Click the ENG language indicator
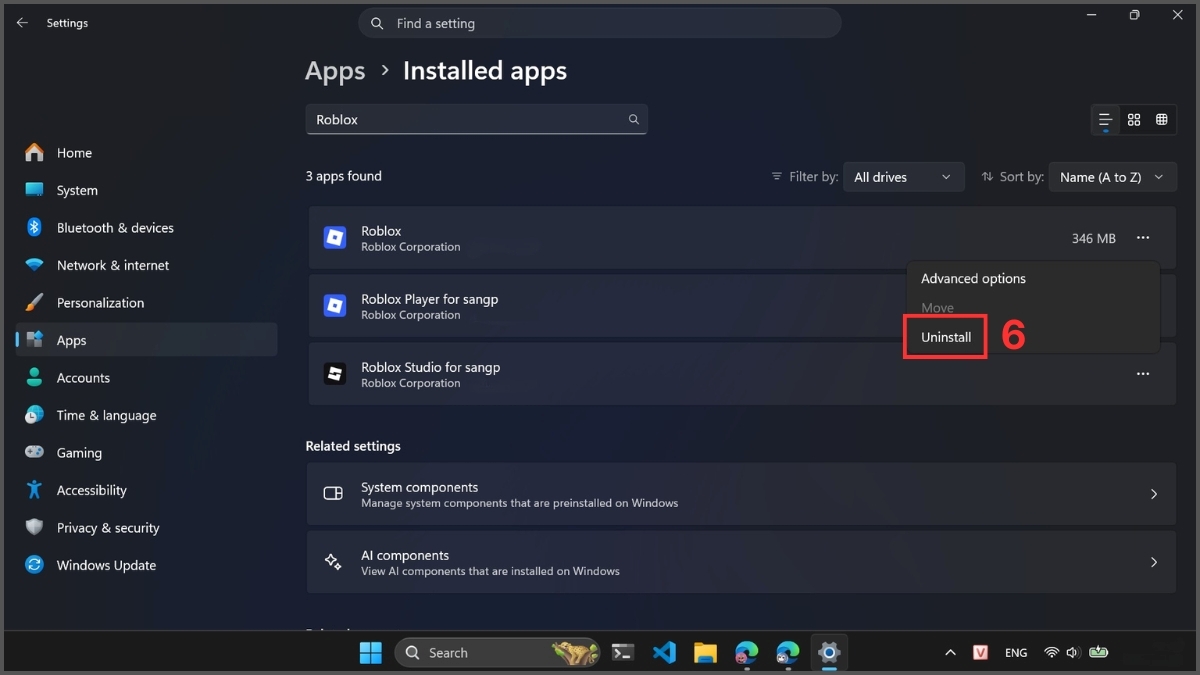1200x675 pixels. 1016,652
